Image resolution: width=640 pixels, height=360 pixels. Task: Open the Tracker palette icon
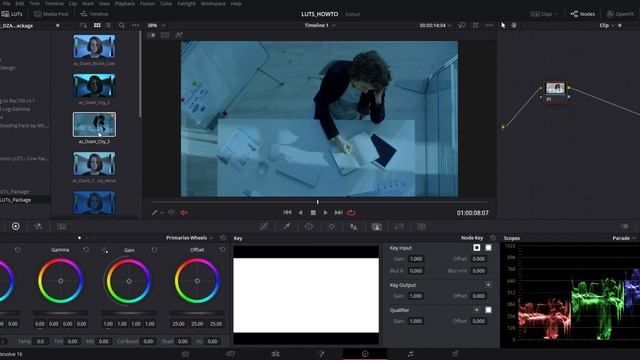click(x=331, y=227)
